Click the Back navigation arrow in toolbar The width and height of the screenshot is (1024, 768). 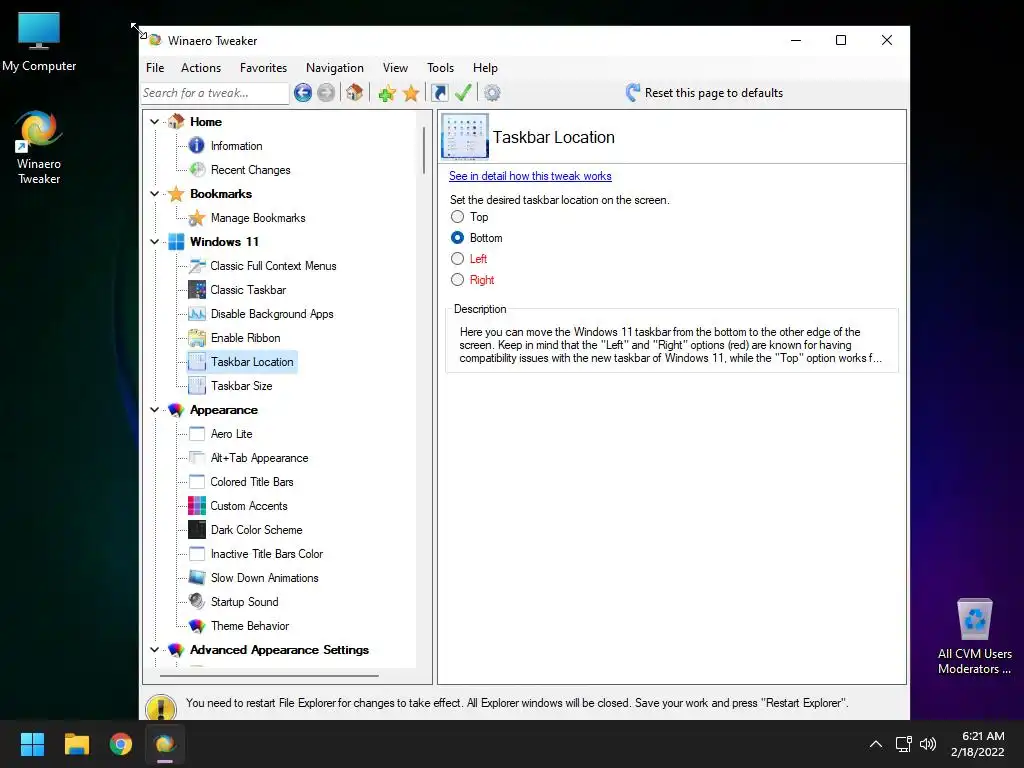(302, 93)
